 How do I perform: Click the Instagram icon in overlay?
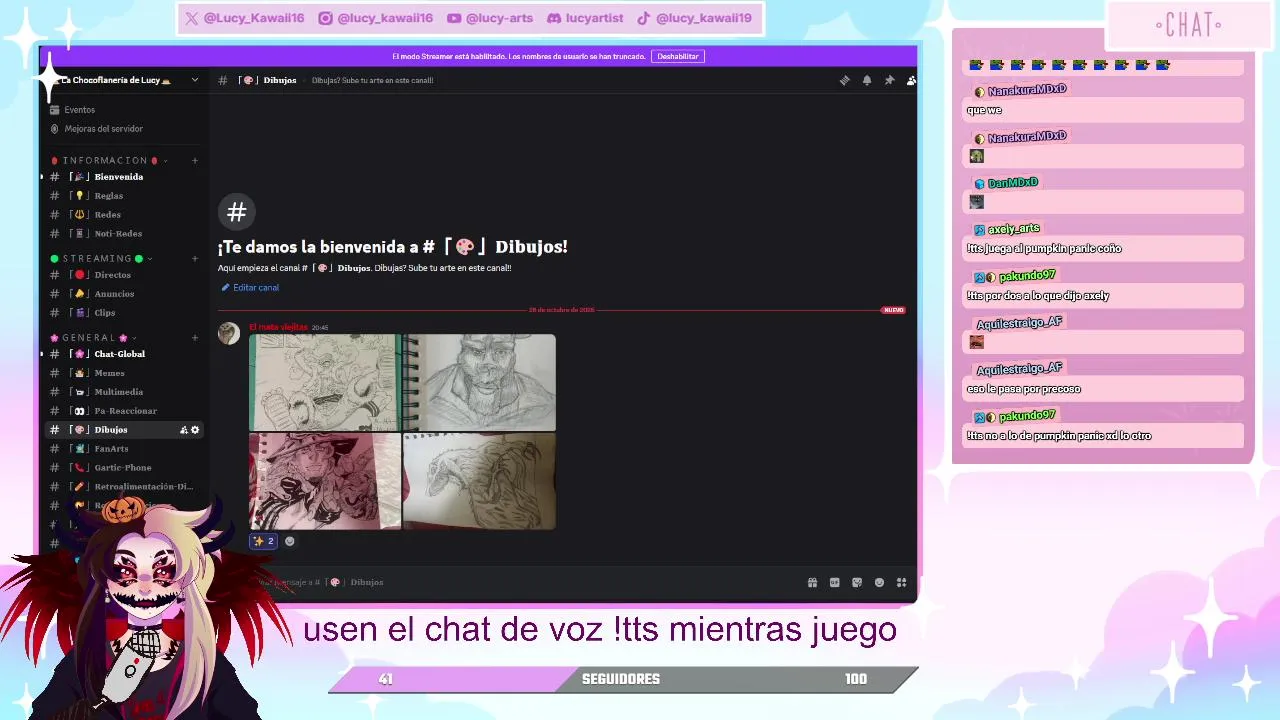point(325,18)
